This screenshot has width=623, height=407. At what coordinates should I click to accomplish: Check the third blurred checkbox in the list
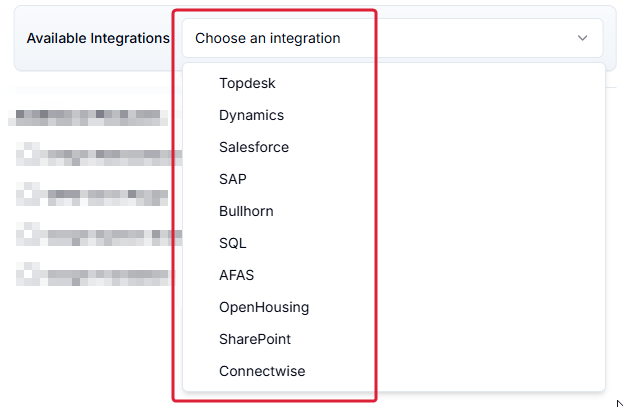28,234
